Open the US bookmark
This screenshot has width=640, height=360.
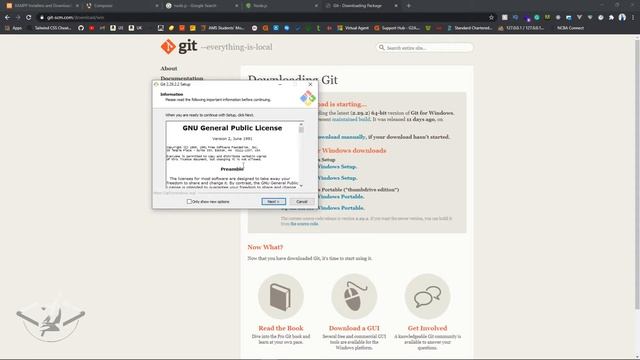117,28
